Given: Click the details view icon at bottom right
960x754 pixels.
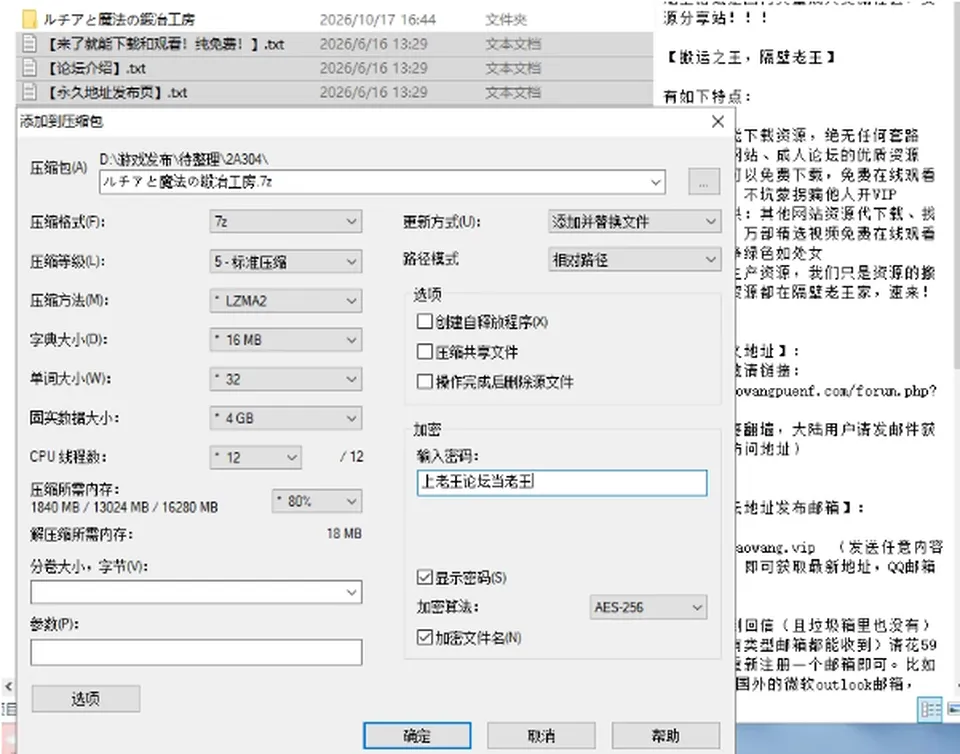Looking at the screenshot, I should [x=930, y=709].
